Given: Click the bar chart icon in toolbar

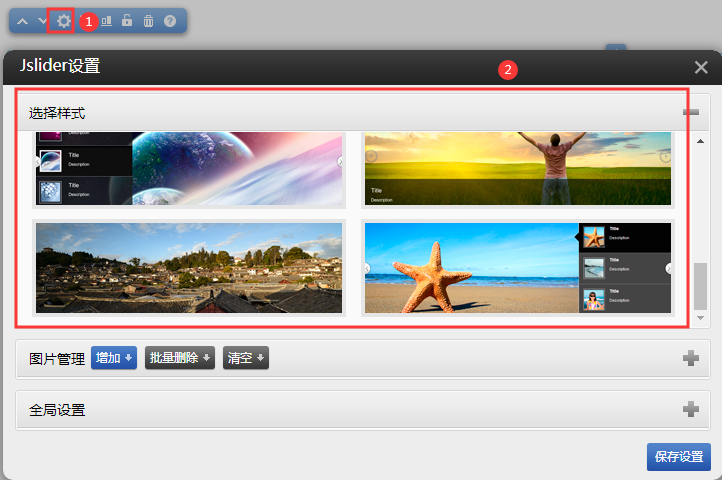Looking at the screenshot, I should 106,20.
